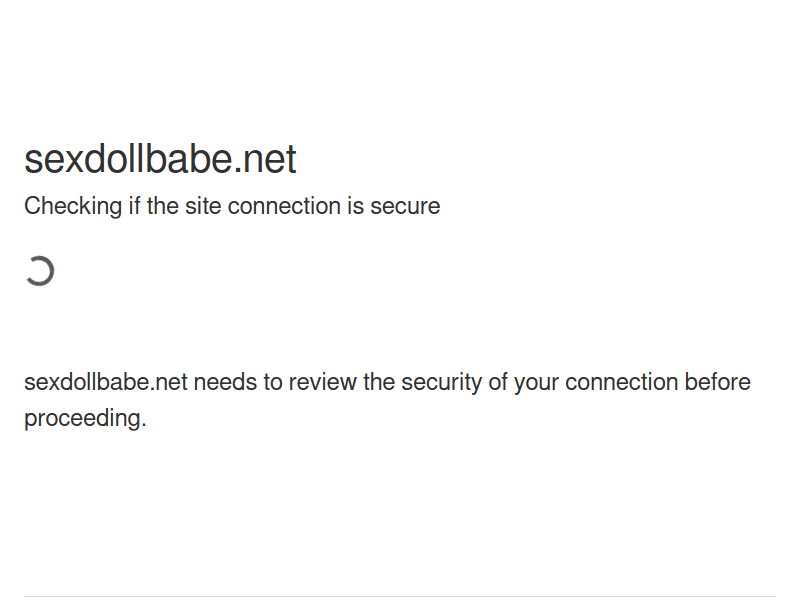Click the 'Checking if the site connection is secure' text

pos(232,207)
